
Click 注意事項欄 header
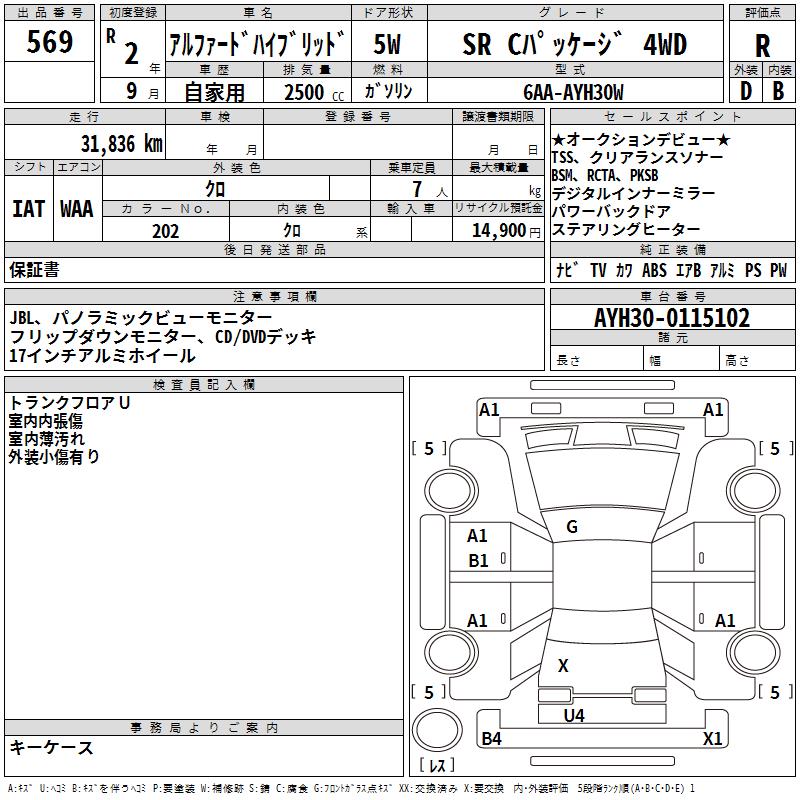click(x=274, y=296)
